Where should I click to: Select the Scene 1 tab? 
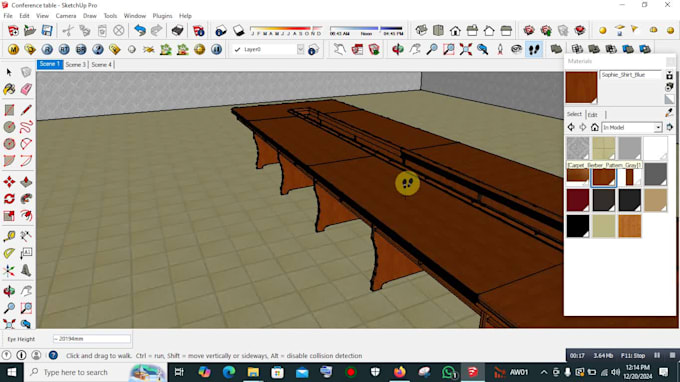49,64
